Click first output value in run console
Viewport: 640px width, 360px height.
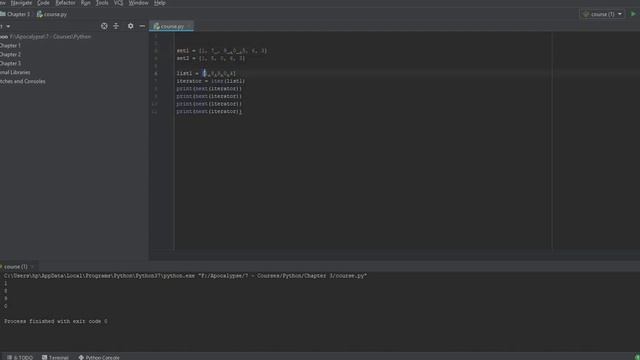pos(6,284)
